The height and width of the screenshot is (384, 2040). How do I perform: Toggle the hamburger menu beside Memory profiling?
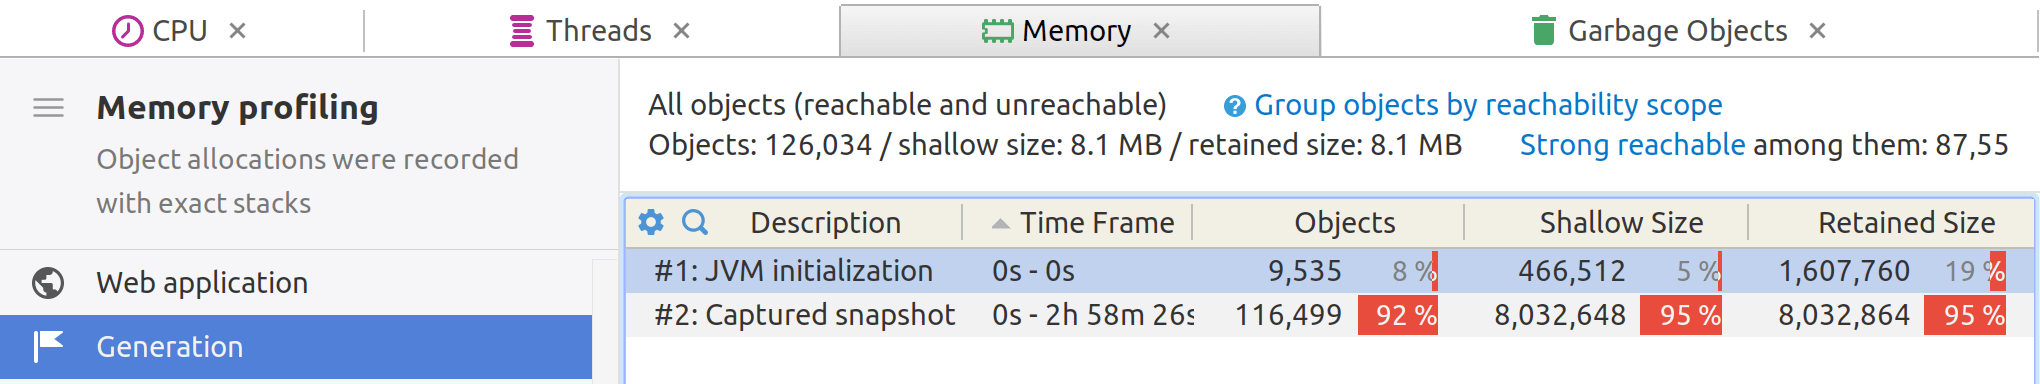tap(49, 107)
